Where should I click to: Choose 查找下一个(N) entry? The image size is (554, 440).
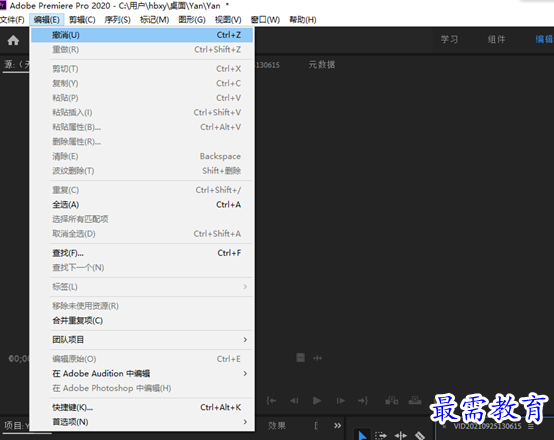point(142,267)
